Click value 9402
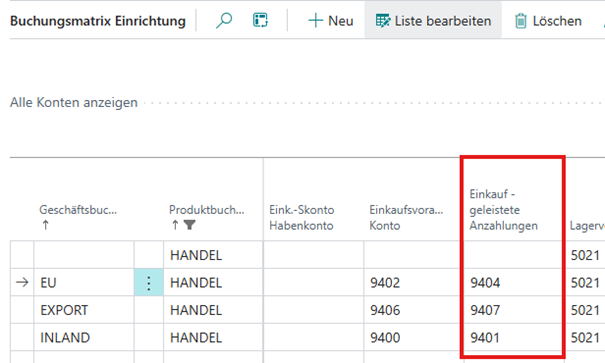 (x=385, y=283)
